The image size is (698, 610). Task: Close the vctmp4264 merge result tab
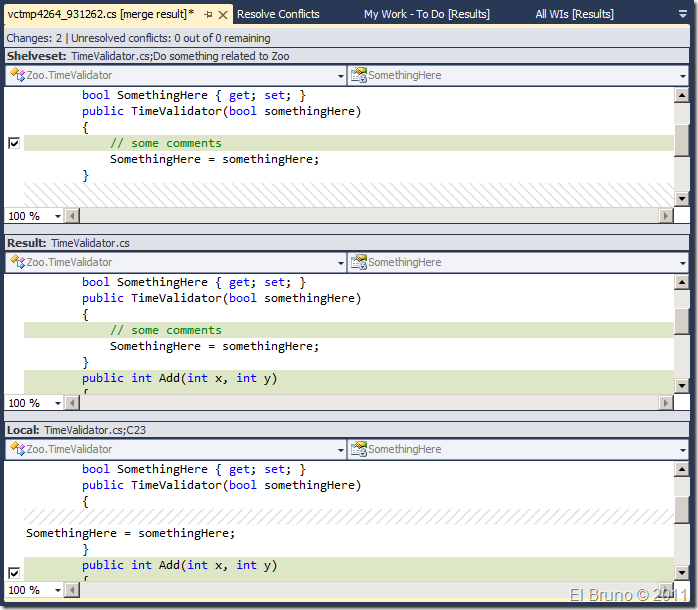coord(223,14)
